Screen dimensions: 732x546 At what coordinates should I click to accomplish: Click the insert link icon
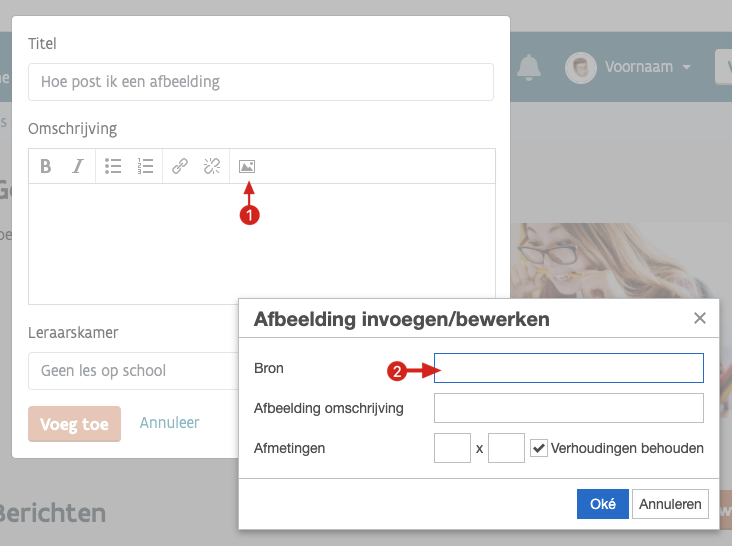click(x=180, y=166)
